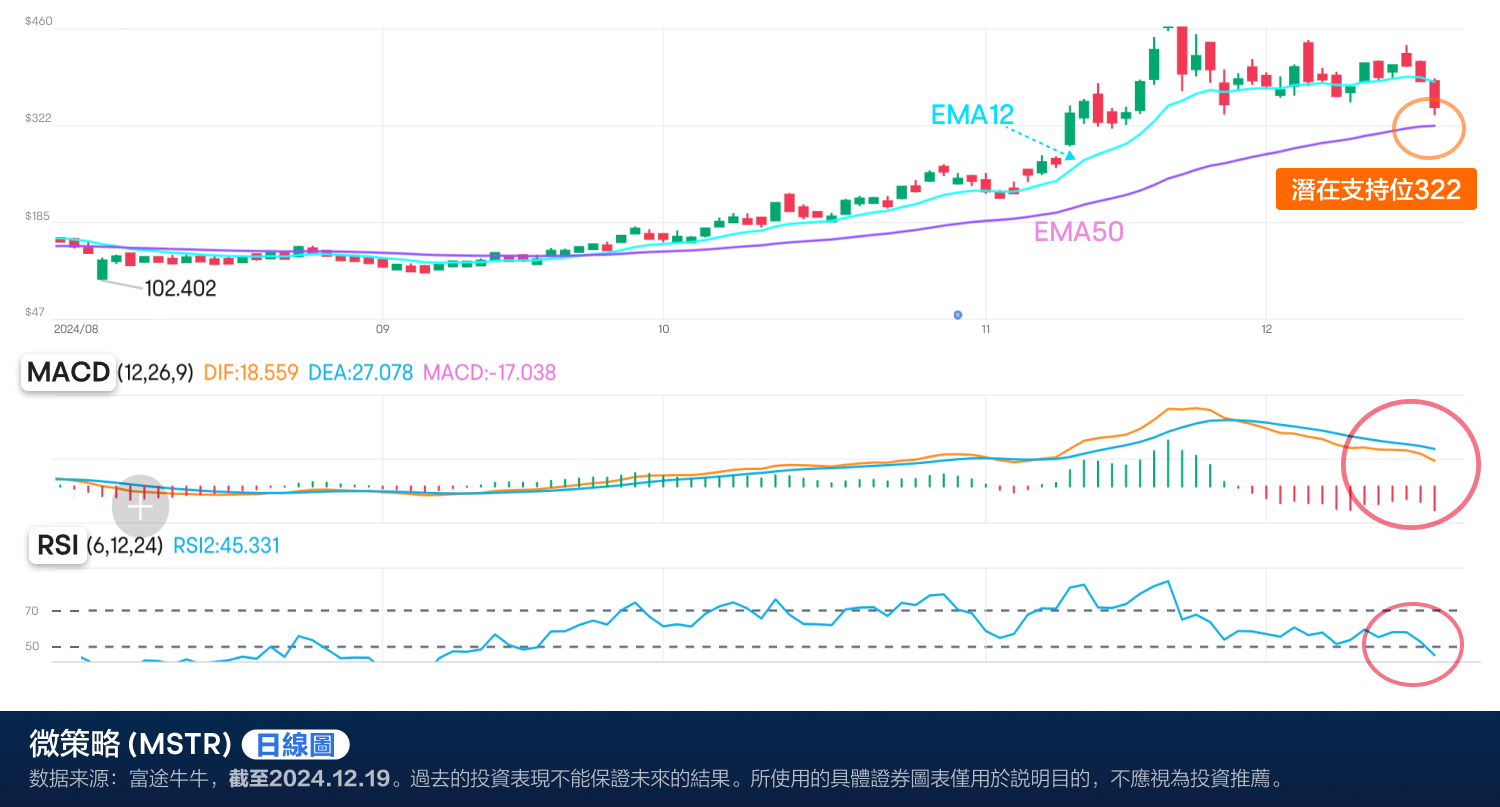The image size is (1500, 807).
Task: Select the 微策略 (MSTR) ticker title
Action: pos(128,743)
